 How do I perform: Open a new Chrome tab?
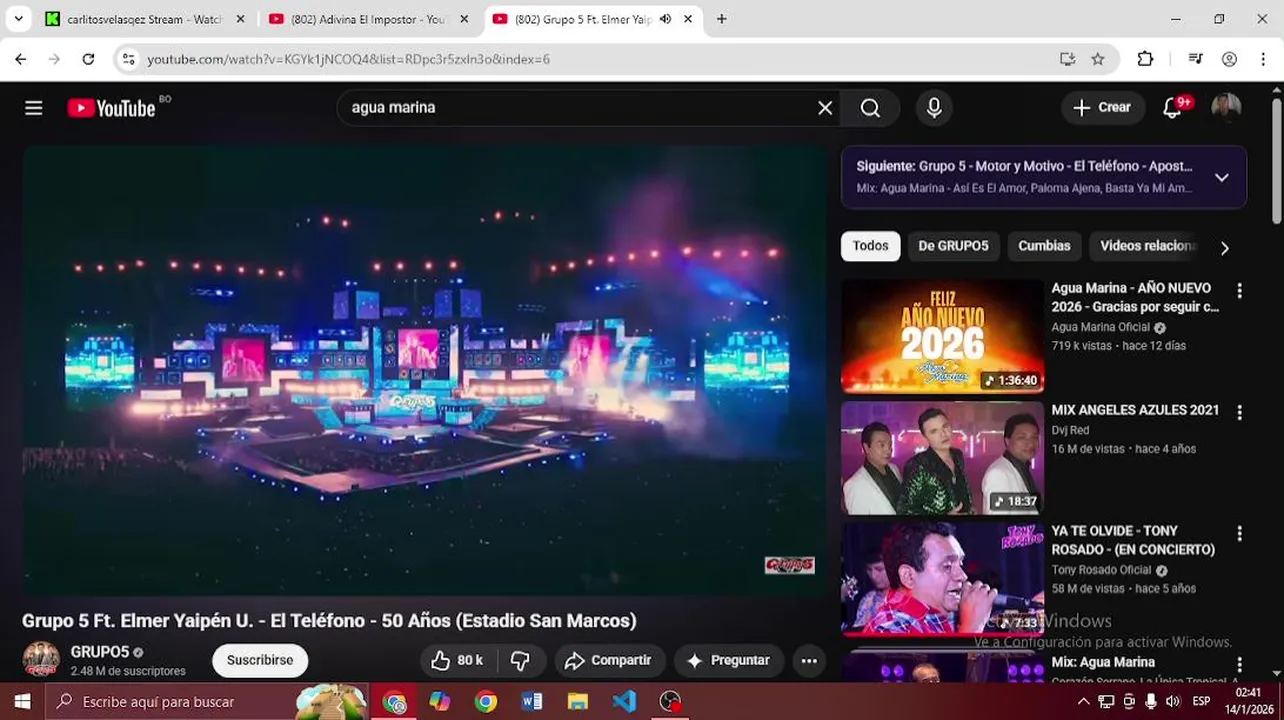point(721,19)
